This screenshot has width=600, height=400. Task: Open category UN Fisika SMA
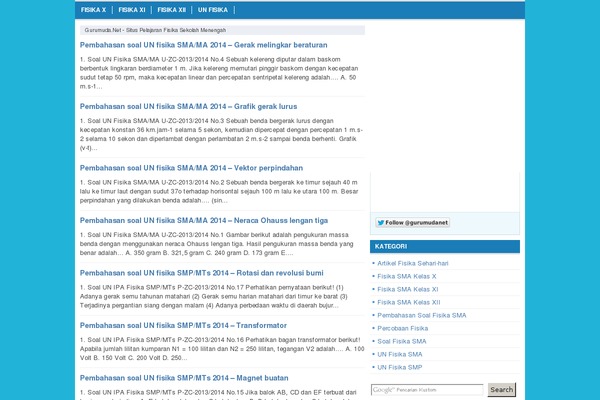pyautogui.click(x=400, y=354)
